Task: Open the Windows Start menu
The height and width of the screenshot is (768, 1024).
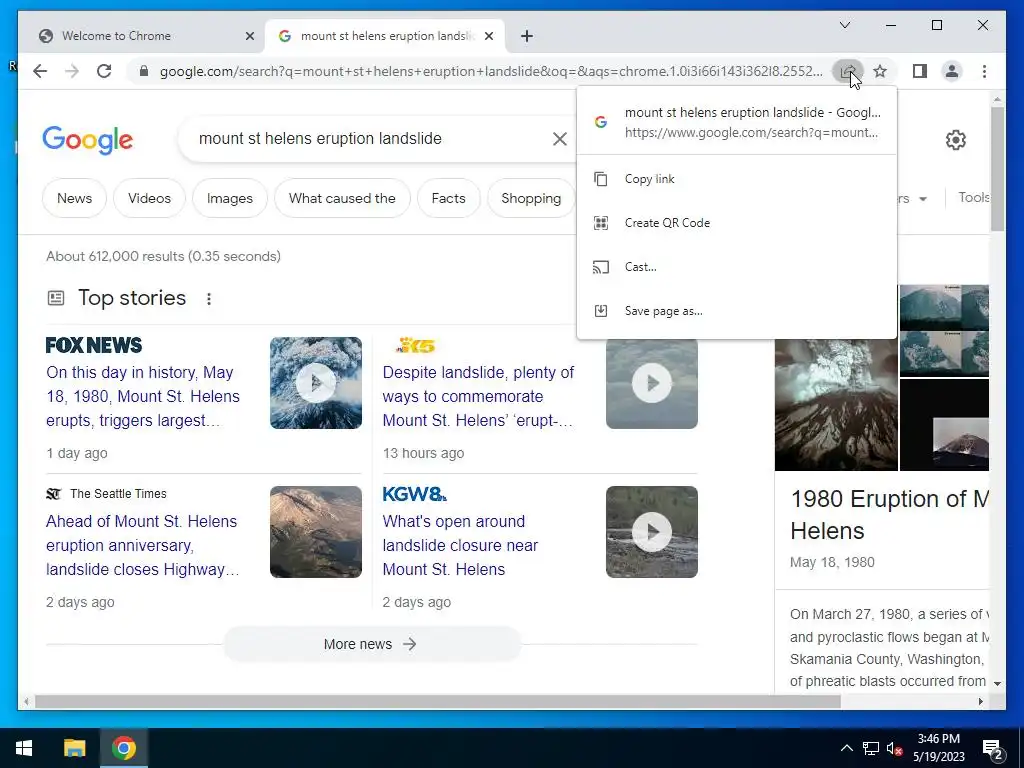Action: [24, 748]
